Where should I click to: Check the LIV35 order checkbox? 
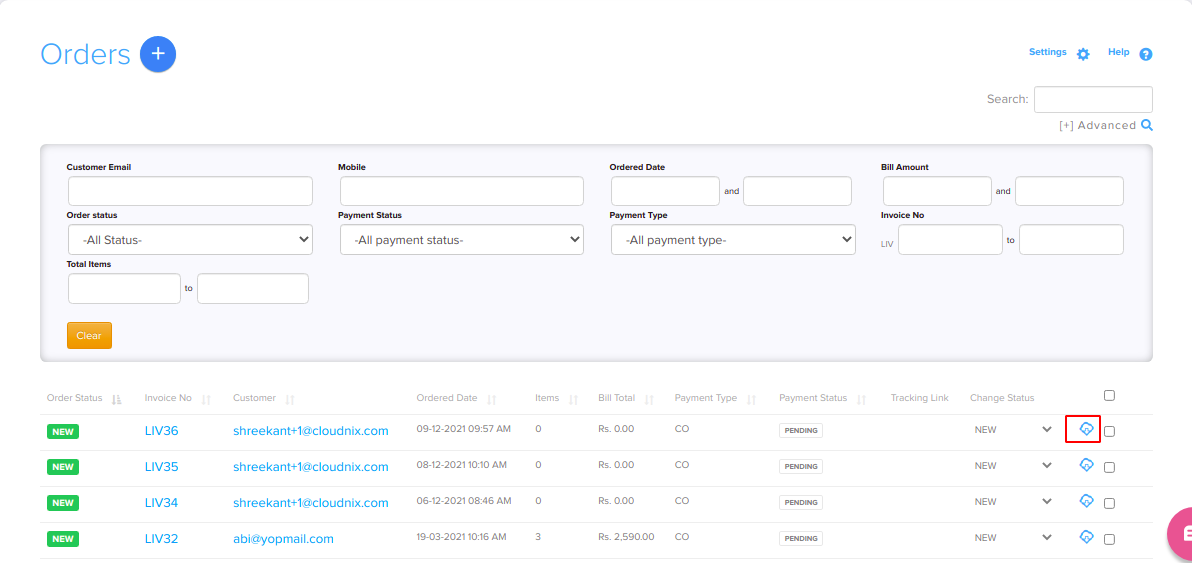pyautogui.click(x=1109, y=467)
